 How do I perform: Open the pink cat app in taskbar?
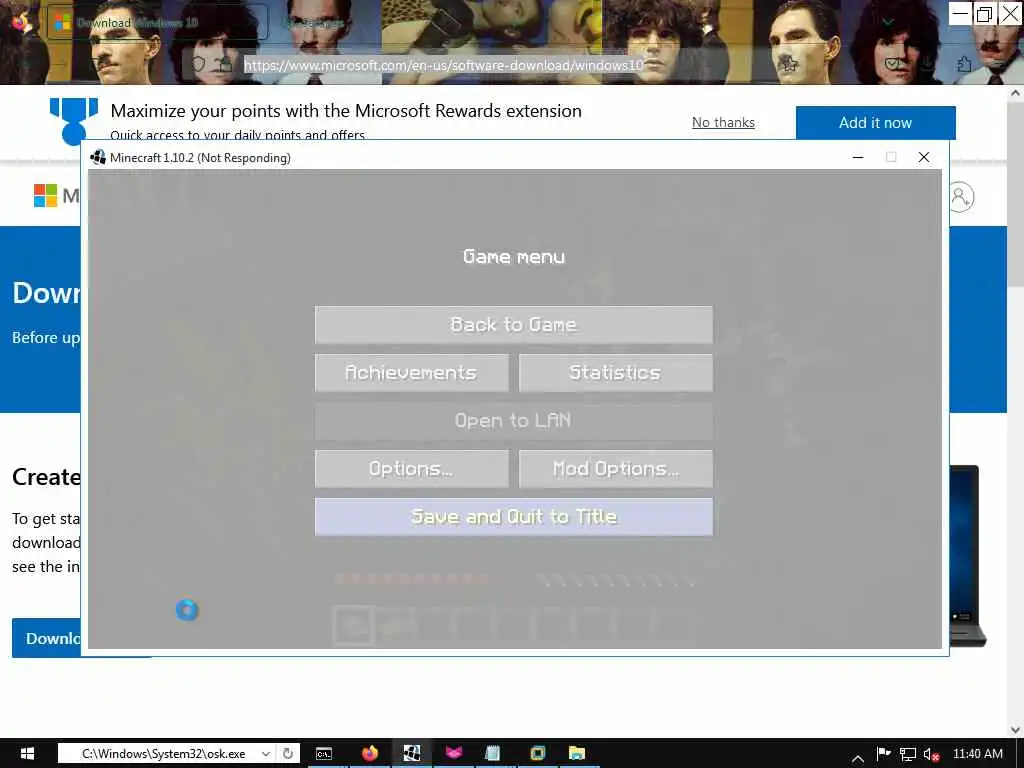point(453,753)
